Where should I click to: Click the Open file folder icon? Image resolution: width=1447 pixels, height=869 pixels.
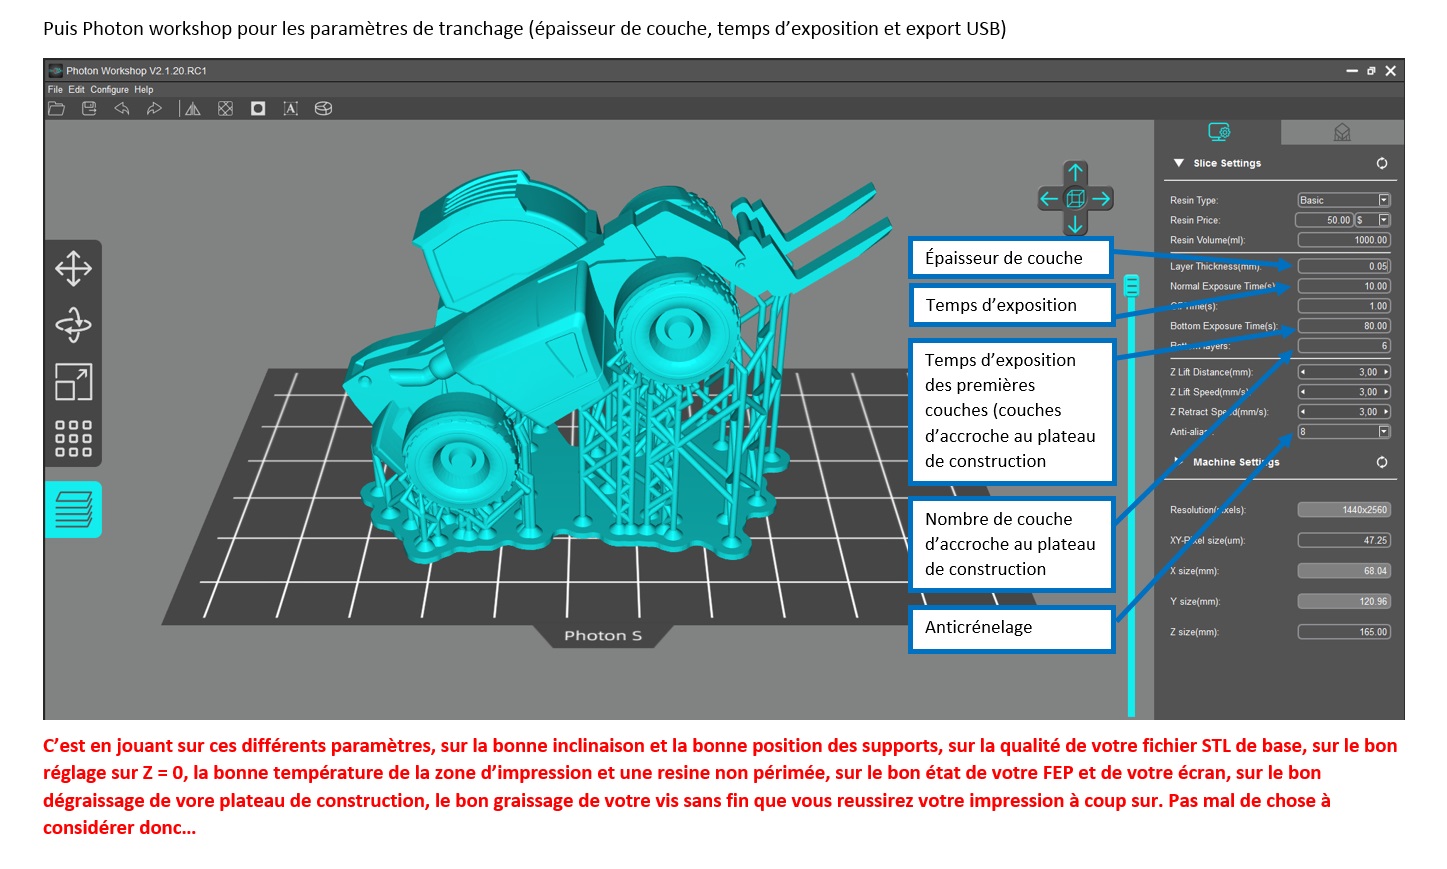coord(57,109)
